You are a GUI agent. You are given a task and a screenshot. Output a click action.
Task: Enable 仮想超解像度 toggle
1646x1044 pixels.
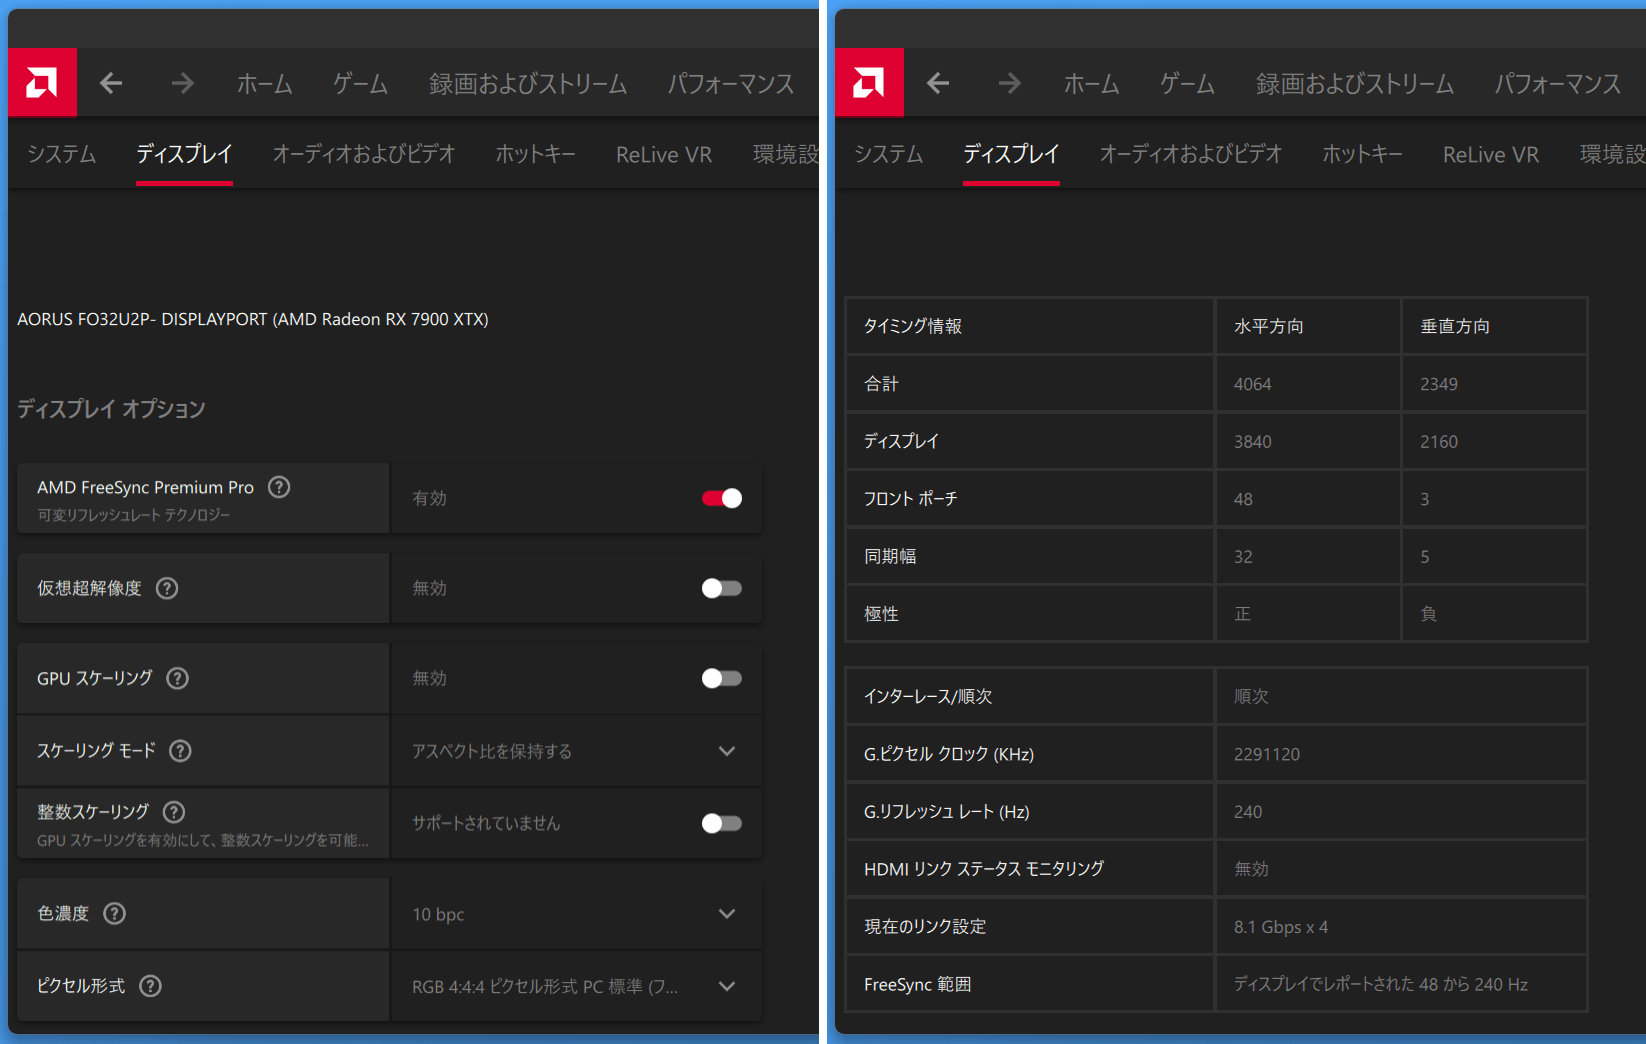(722, 588)
